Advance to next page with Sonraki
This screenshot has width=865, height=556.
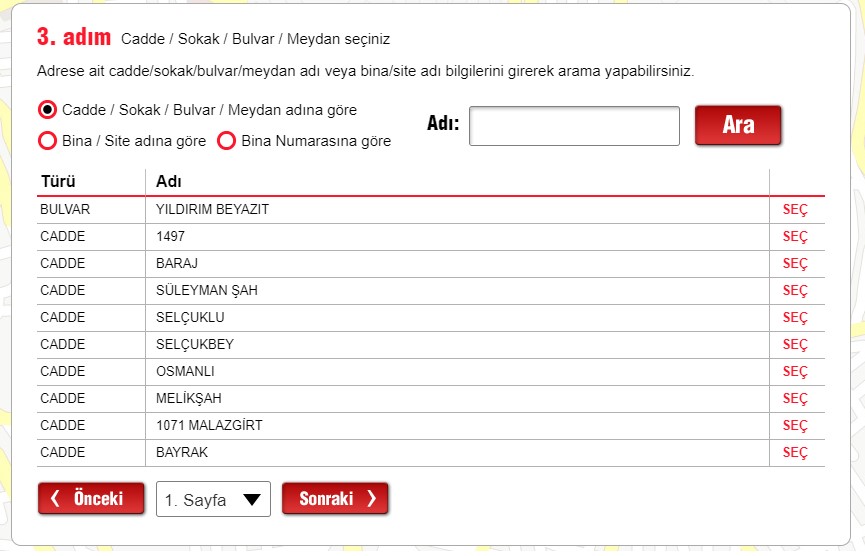pyautogui.click(x=335, y=499)
